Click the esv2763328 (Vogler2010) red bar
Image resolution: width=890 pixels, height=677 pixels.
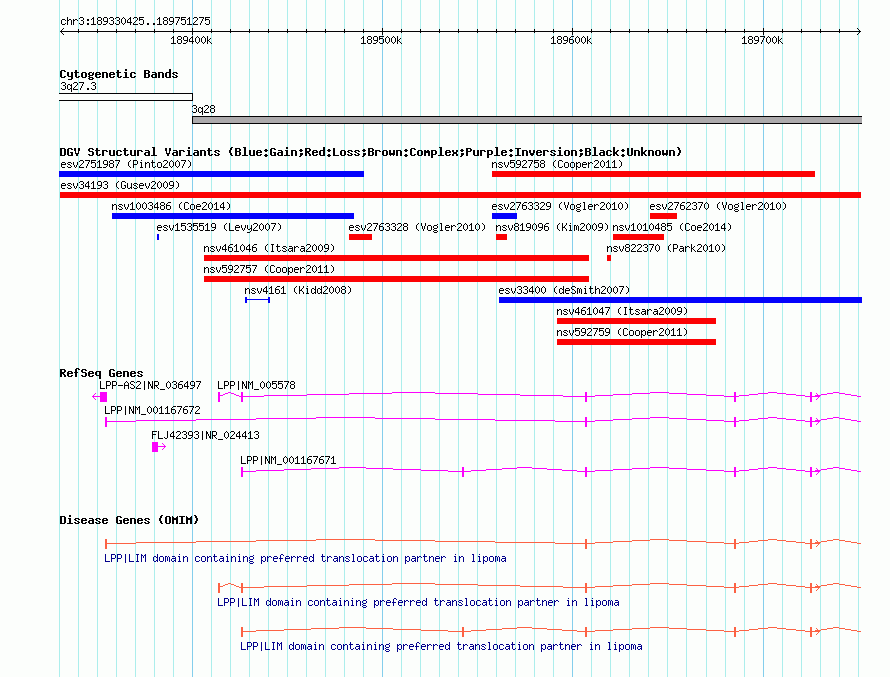click(x=360, y=237)
